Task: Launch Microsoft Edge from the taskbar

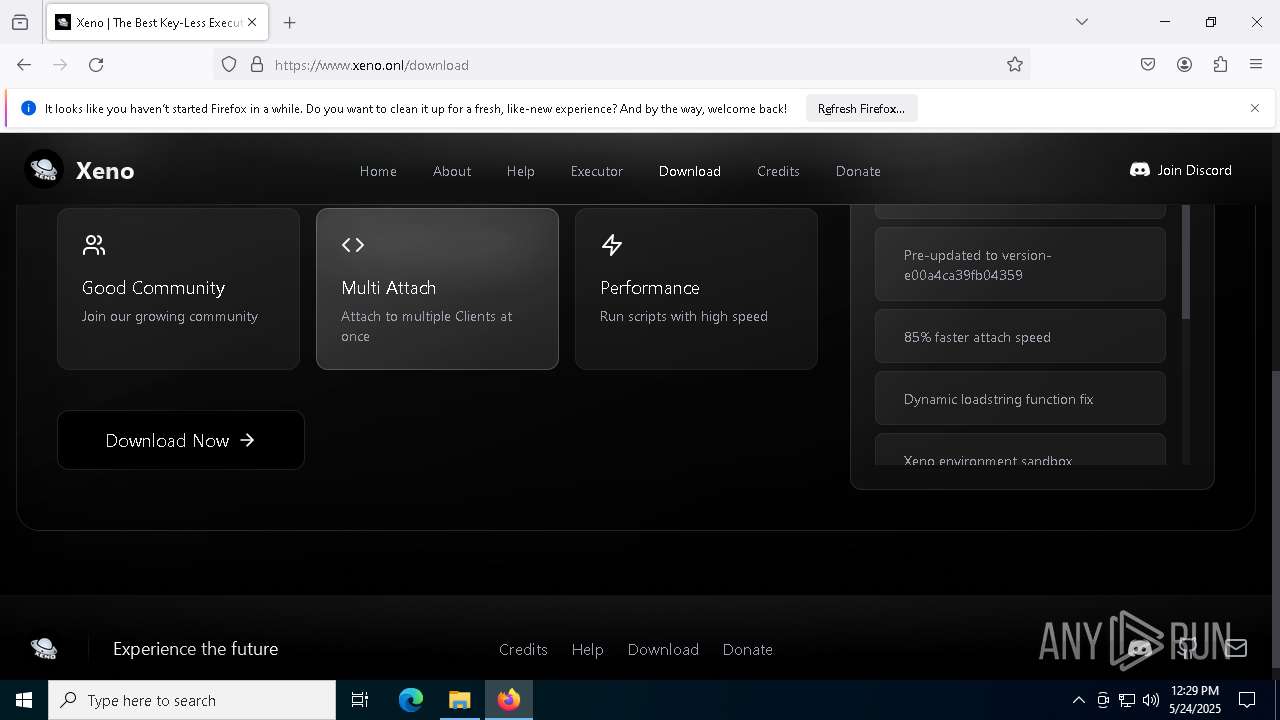Action: click(x=411, y=700)
